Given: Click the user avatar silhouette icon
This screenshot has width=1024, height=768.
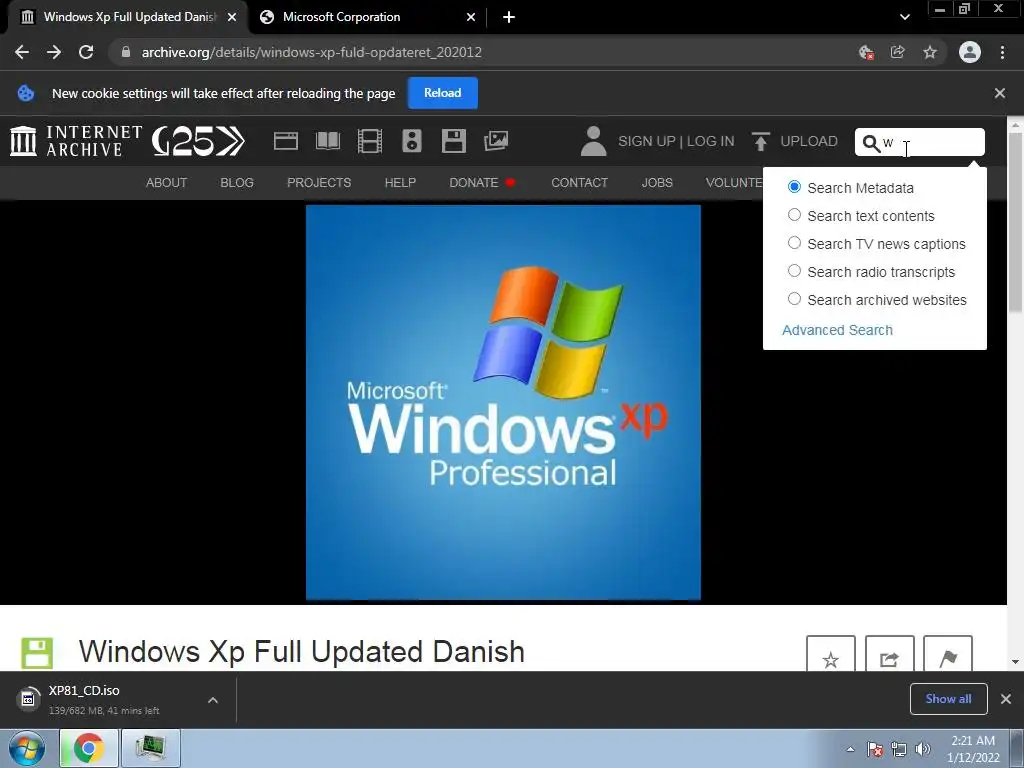Looking at the screenshot, I should tap(593, 141).
